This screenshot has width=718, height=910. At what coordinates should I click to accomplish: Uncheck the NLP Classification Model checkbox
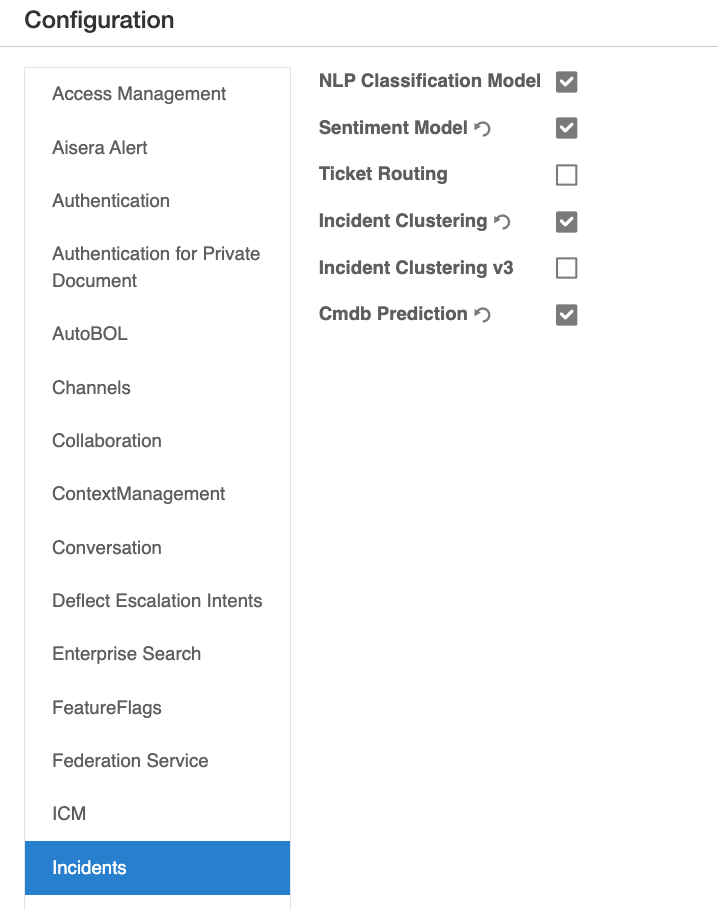pyautogui.click(x=567, y=82)
